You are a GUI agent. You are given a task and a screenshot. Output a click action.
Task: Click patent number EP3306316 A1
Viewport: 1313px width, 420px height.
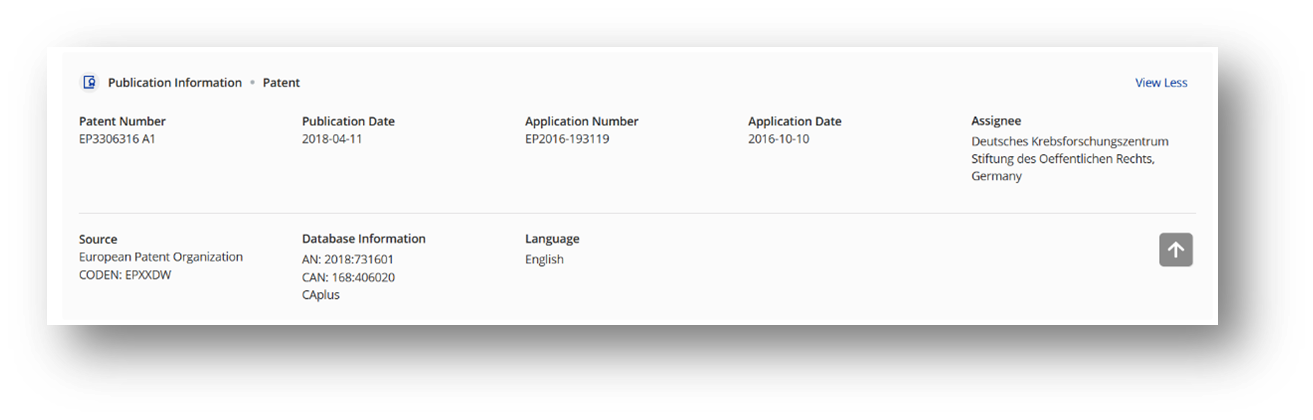pyautogui.click(x=117, y=139)
